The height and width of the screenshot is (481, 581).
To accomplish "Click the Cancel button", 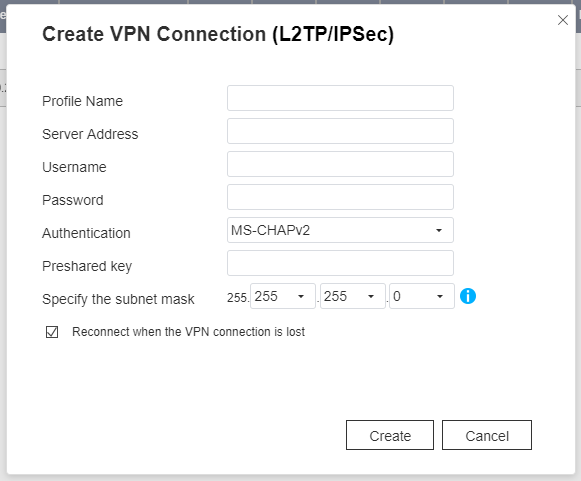I will tap(487, 435).
